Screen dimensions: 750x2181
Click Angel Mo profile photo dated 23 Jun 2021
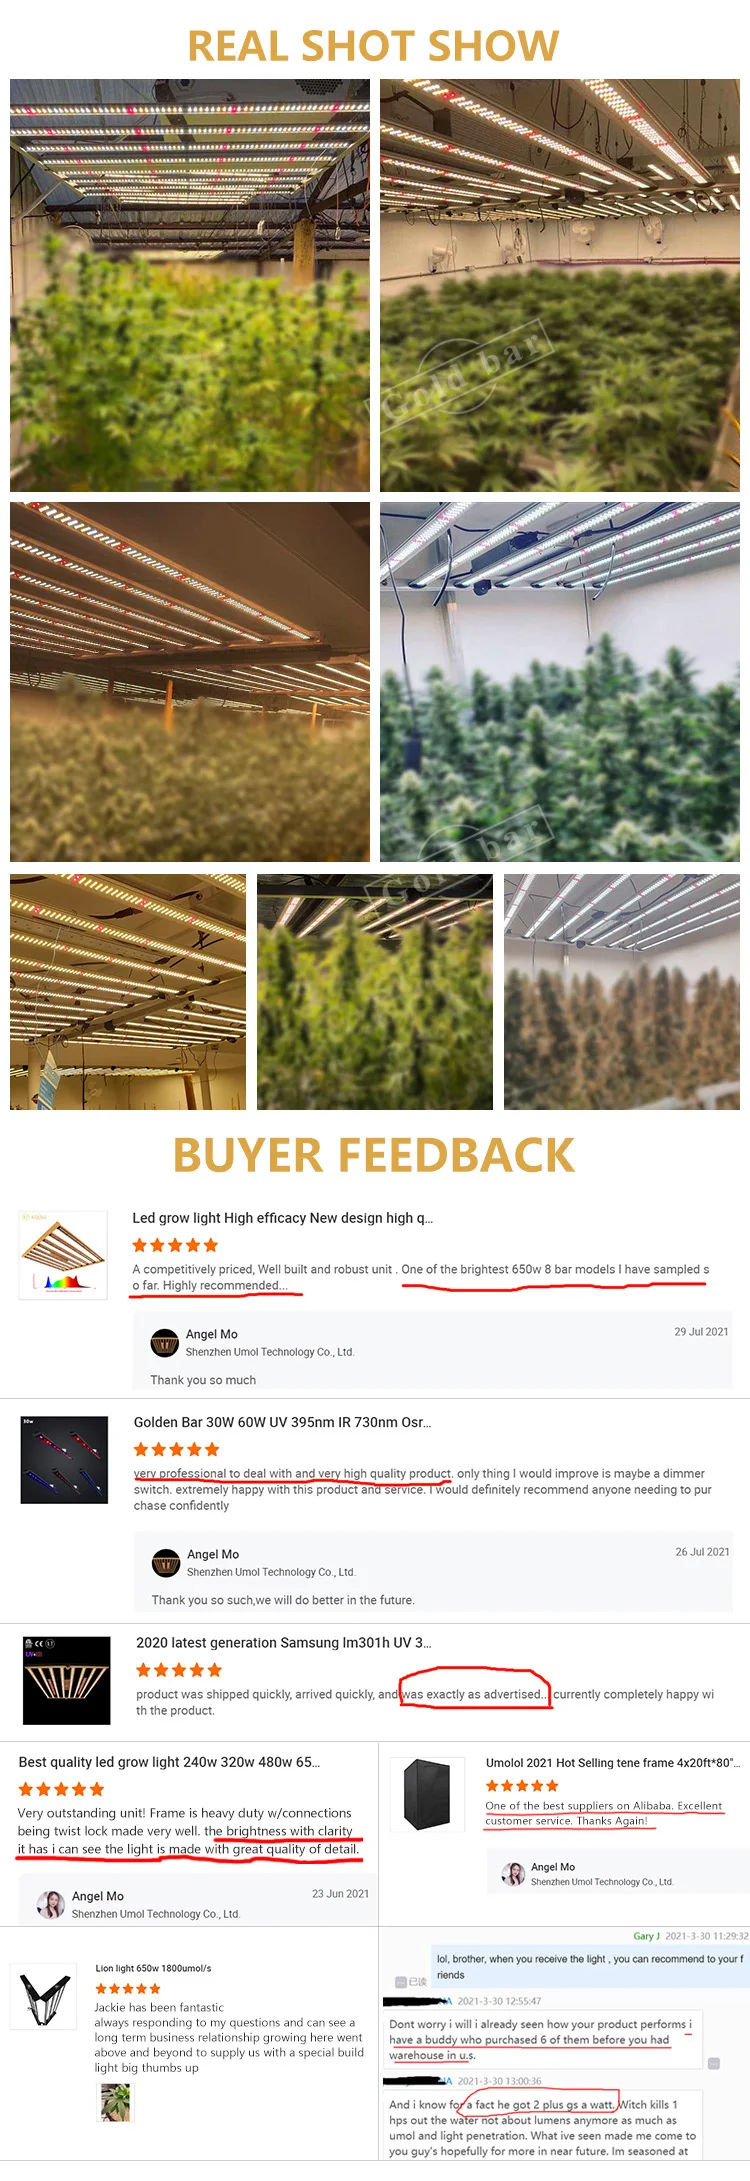pyautogui.click(x=51, y=1904)
